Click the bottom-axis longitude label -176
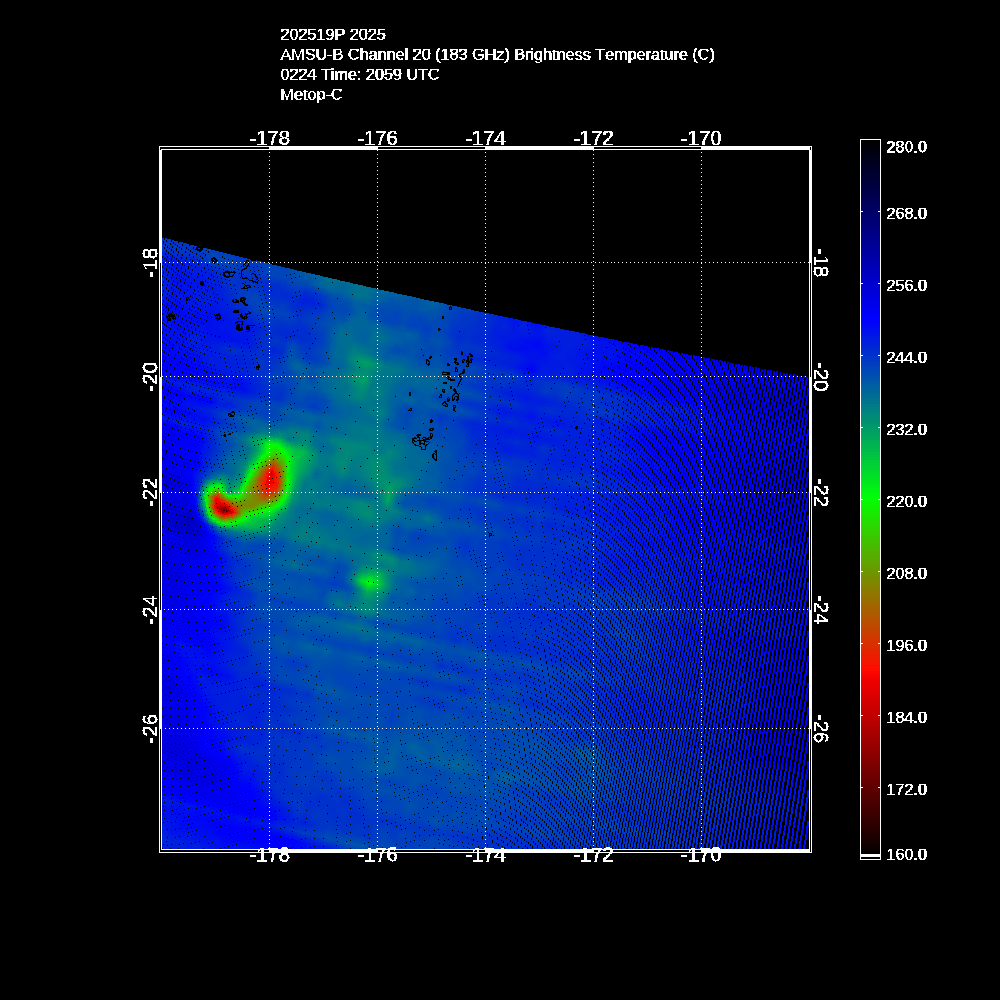Viewport: 1000px width, 1000px height. (377, 856)
